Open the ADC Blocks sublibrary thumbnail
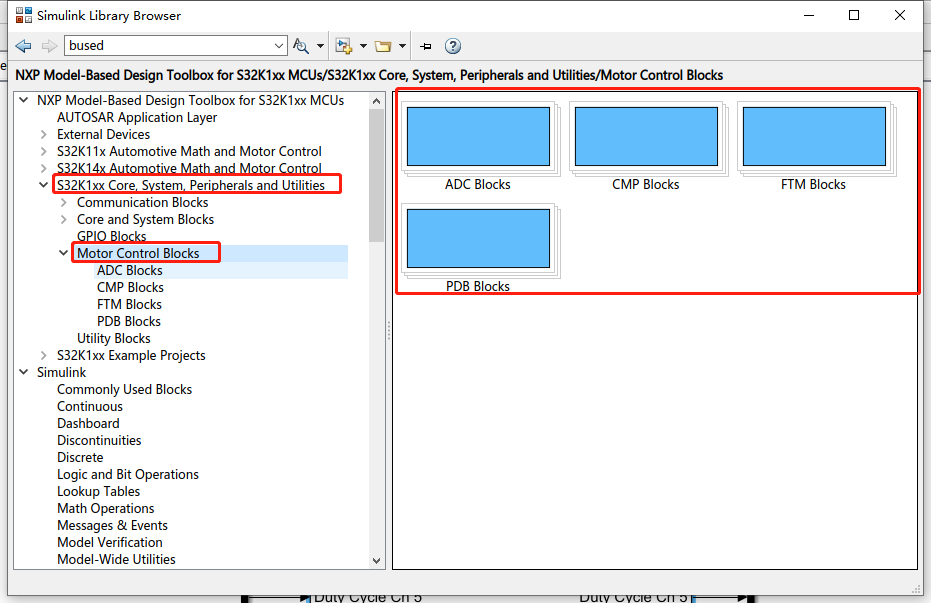Screen dimensions: 931x603 point(479,137)
